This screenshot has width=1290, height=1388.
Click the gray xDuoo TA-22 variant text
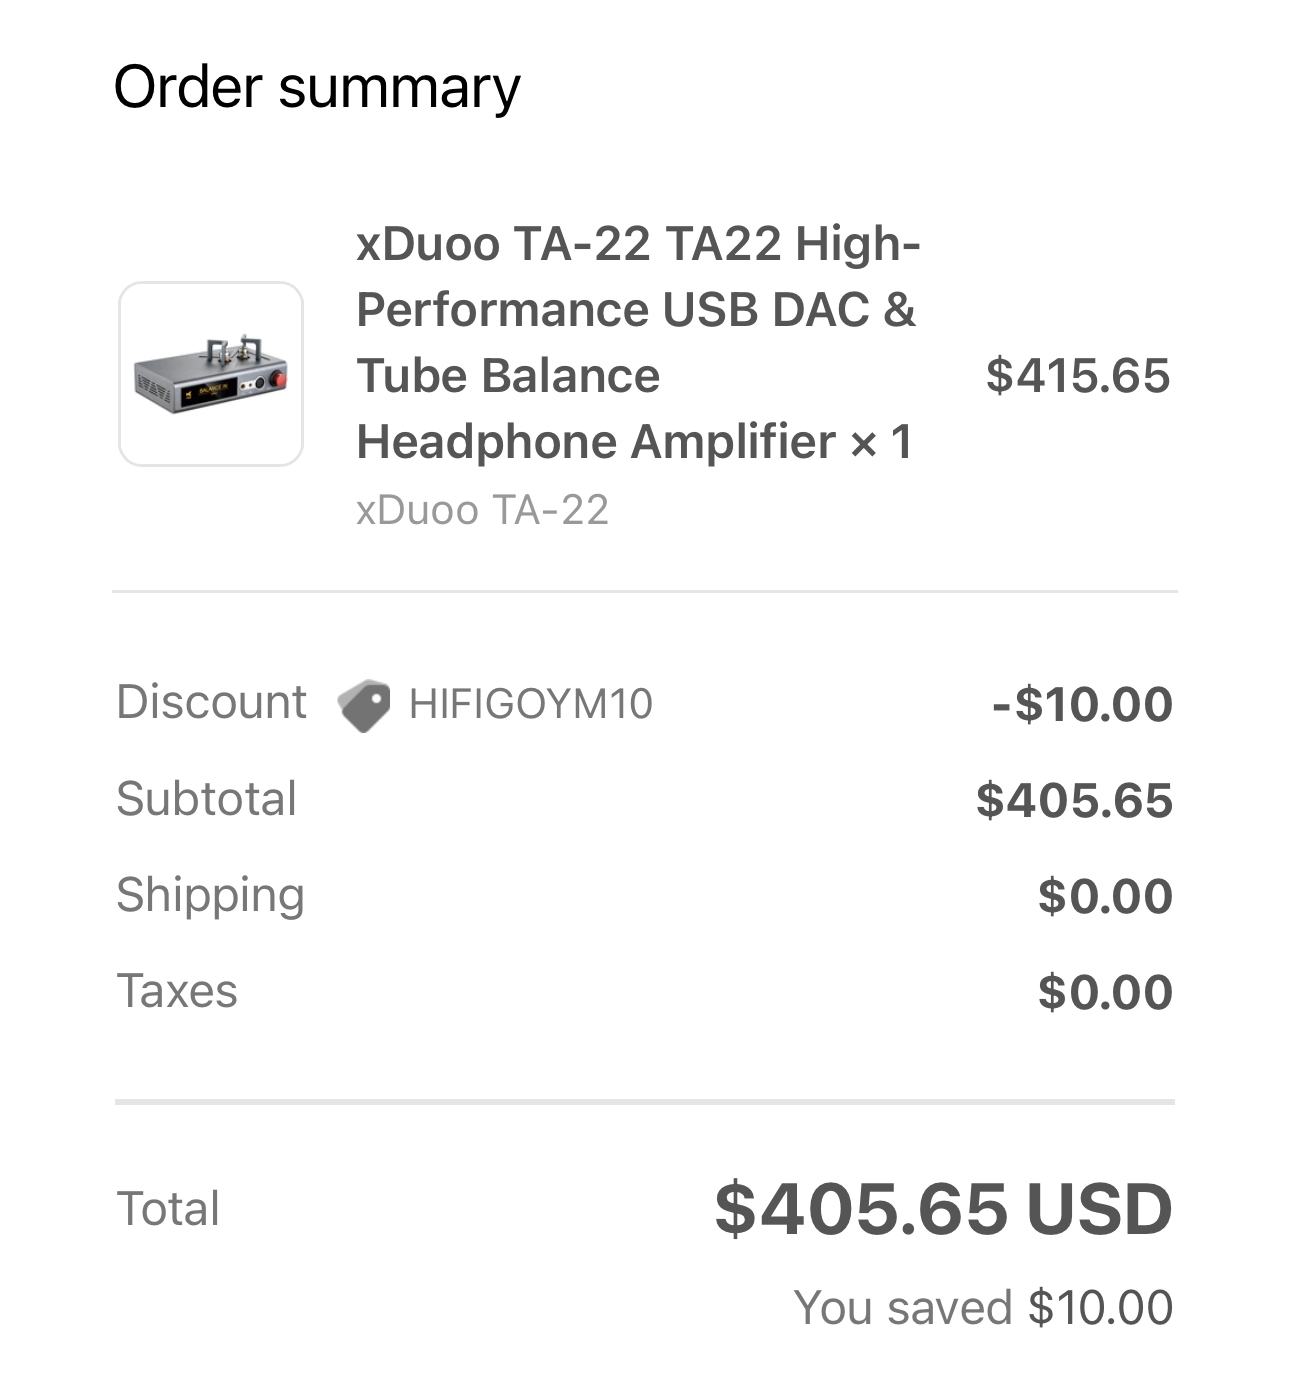coord(482,510)
